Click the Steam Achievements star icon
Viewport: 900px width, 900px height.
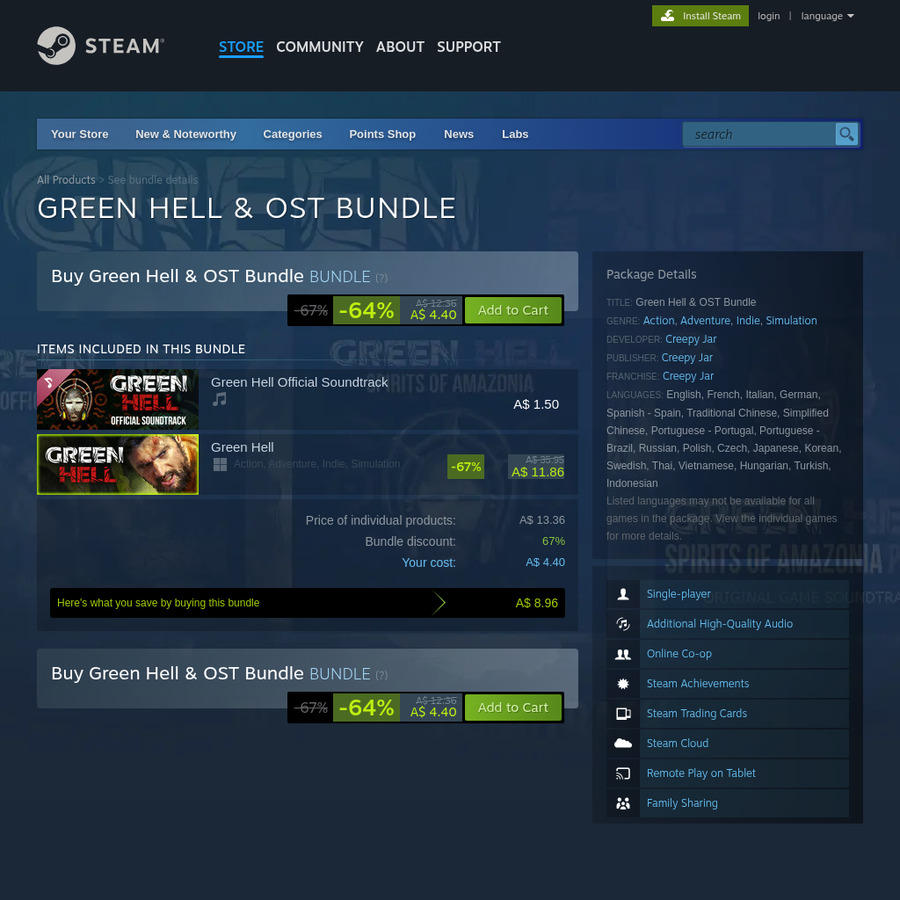pos(623,684)
